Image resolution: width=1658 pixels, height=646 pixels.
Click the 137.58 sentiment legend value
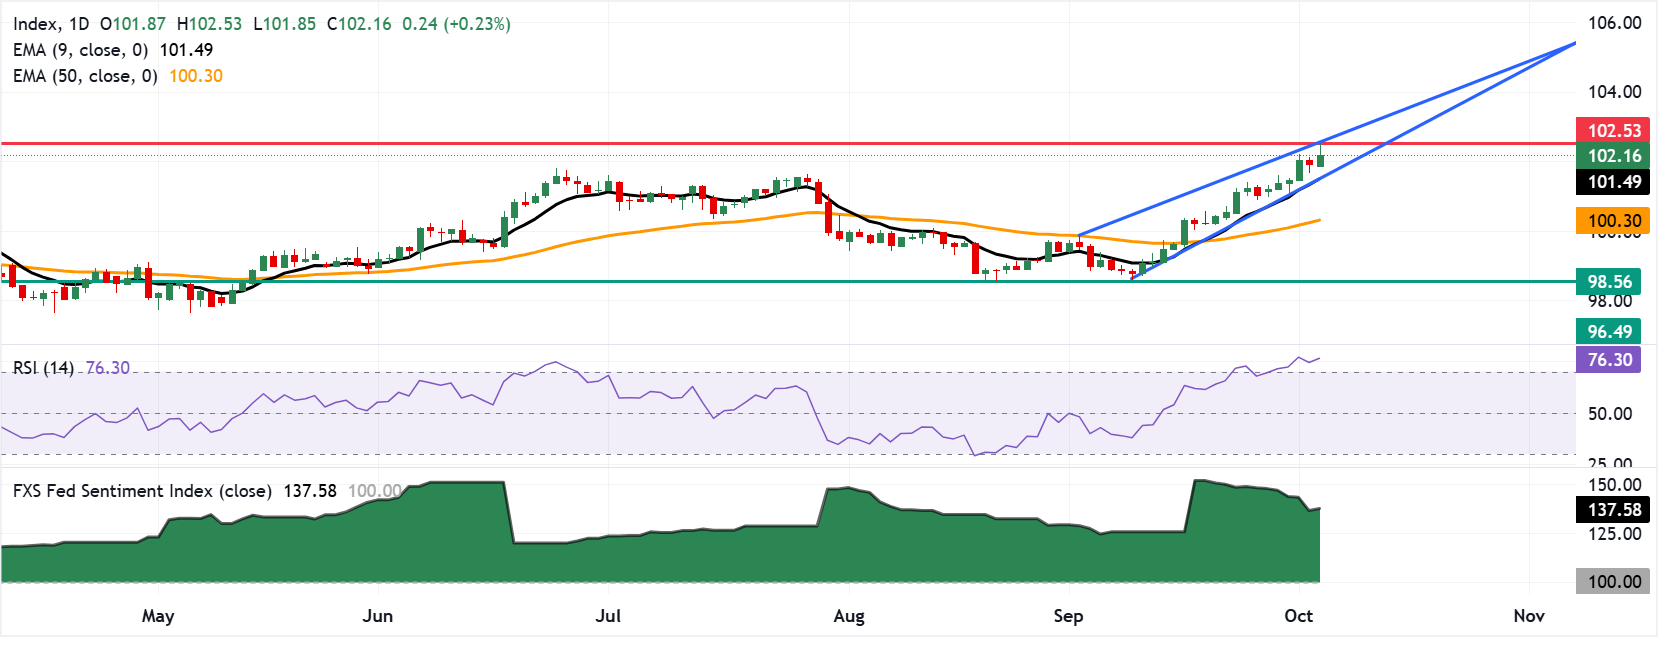(x=310, y=490)
